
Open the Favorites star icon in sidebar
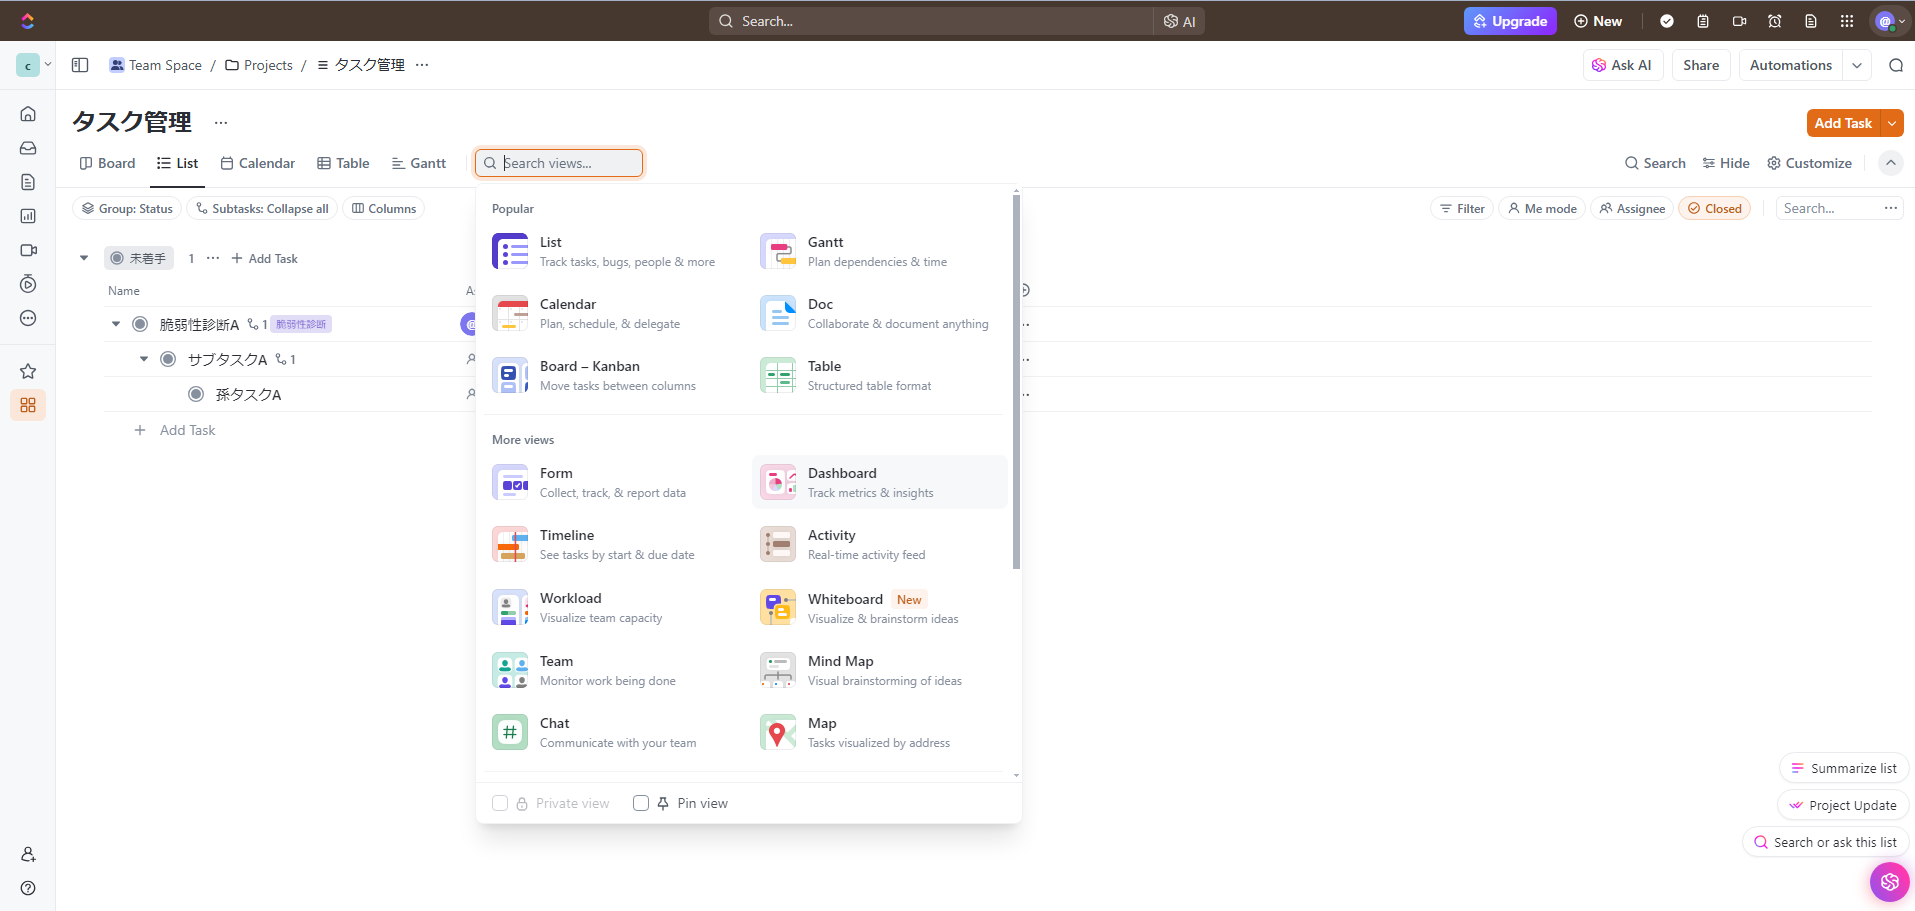28,371
